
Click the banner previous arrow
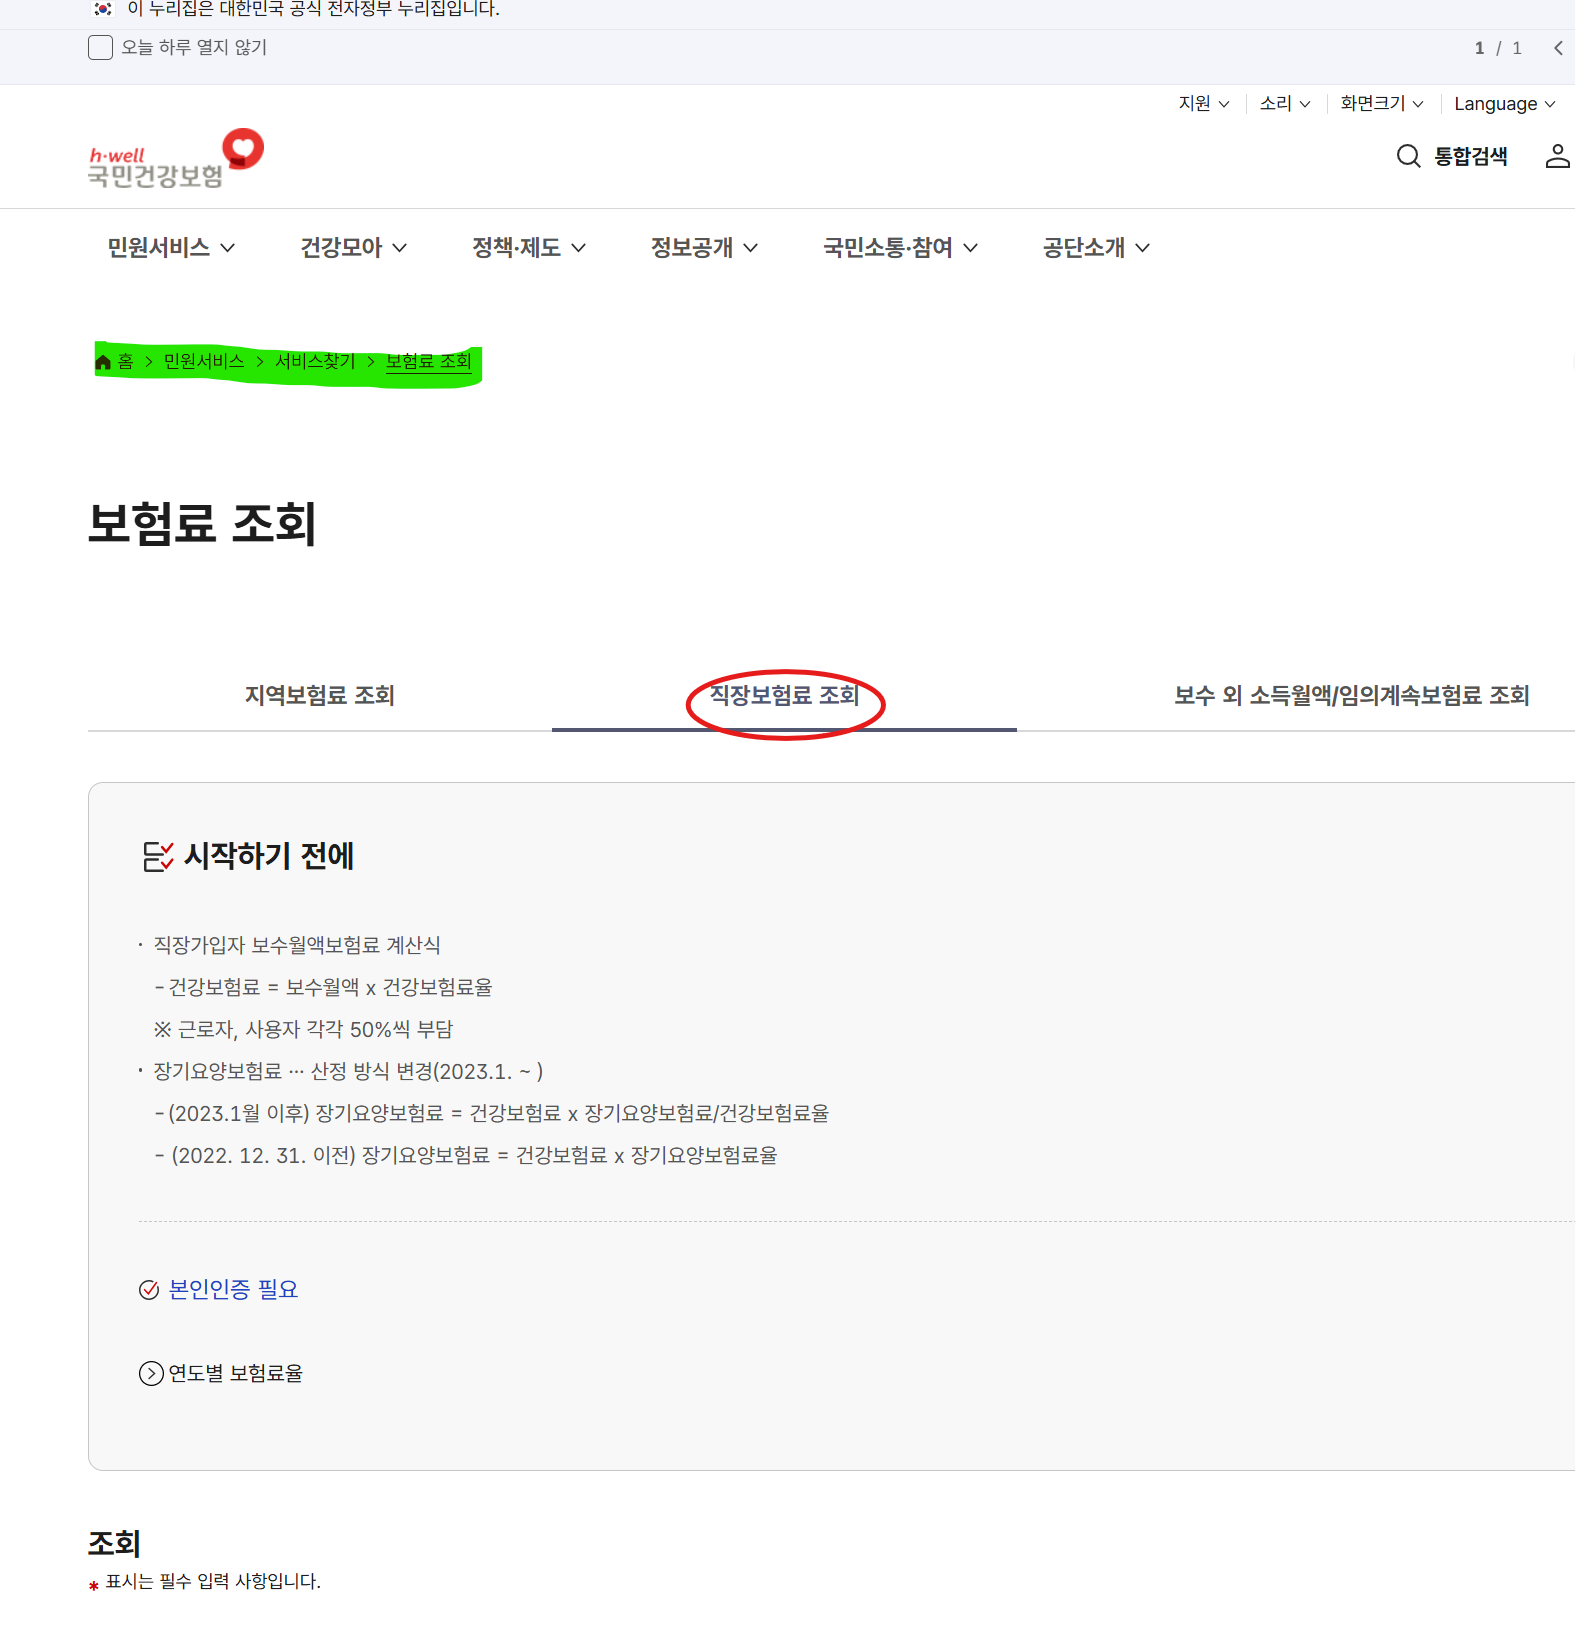1558,48
